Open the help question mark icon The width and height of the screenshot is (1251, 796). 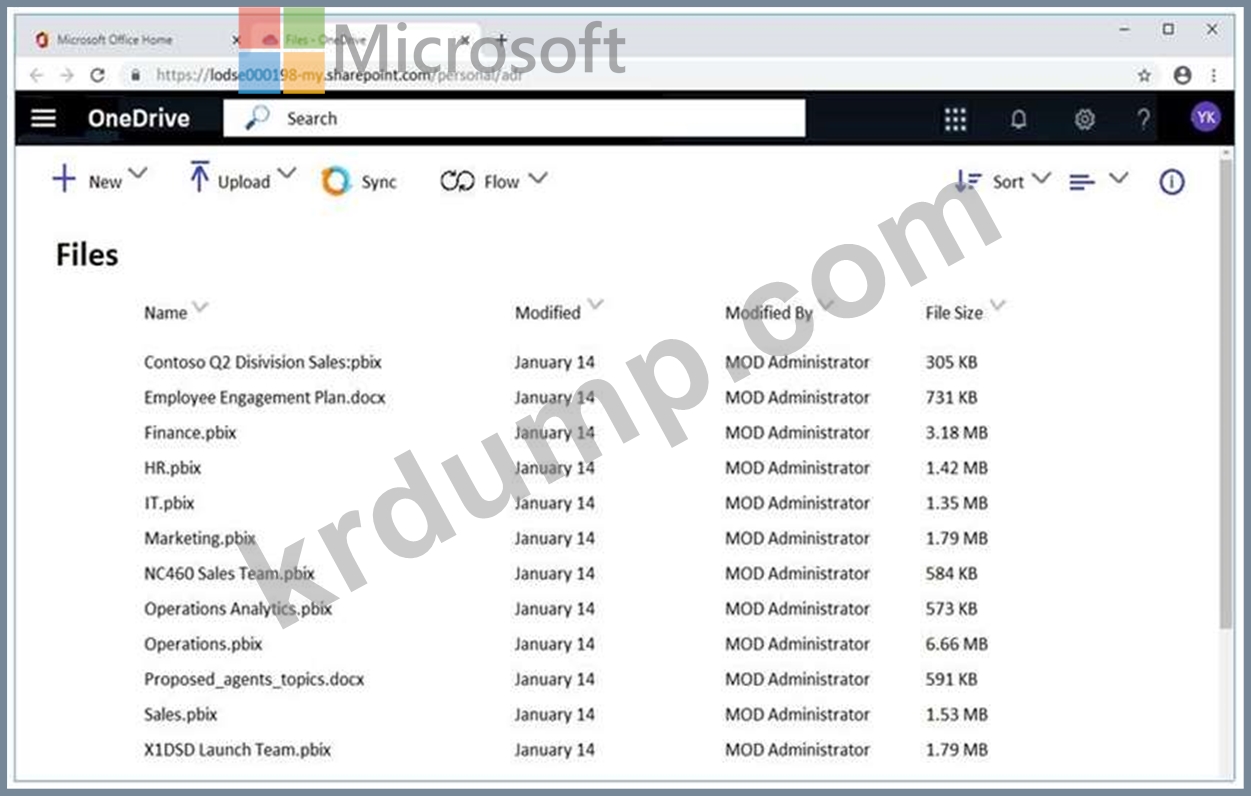coord(1143,119)
